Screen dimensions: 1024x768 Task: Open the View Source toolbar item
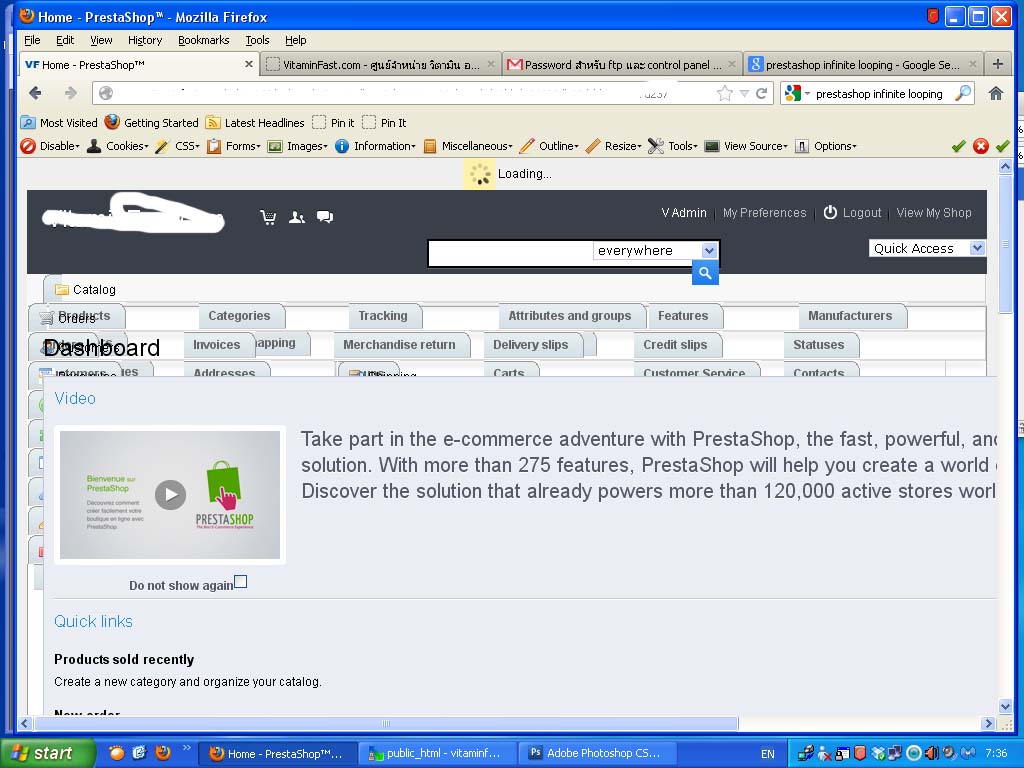click(747, 146)
